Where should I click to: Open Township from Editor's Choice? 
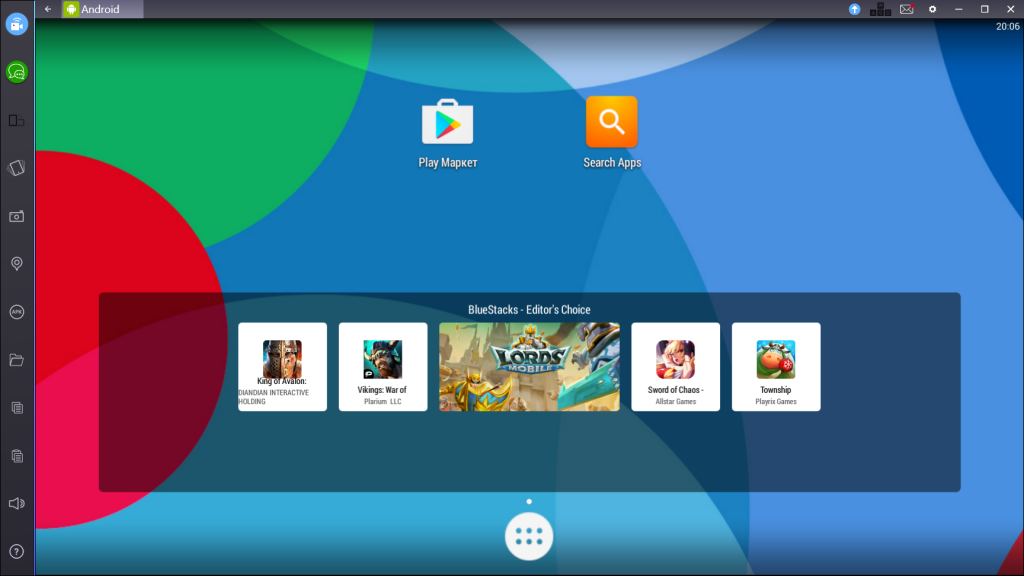(776, 367)
